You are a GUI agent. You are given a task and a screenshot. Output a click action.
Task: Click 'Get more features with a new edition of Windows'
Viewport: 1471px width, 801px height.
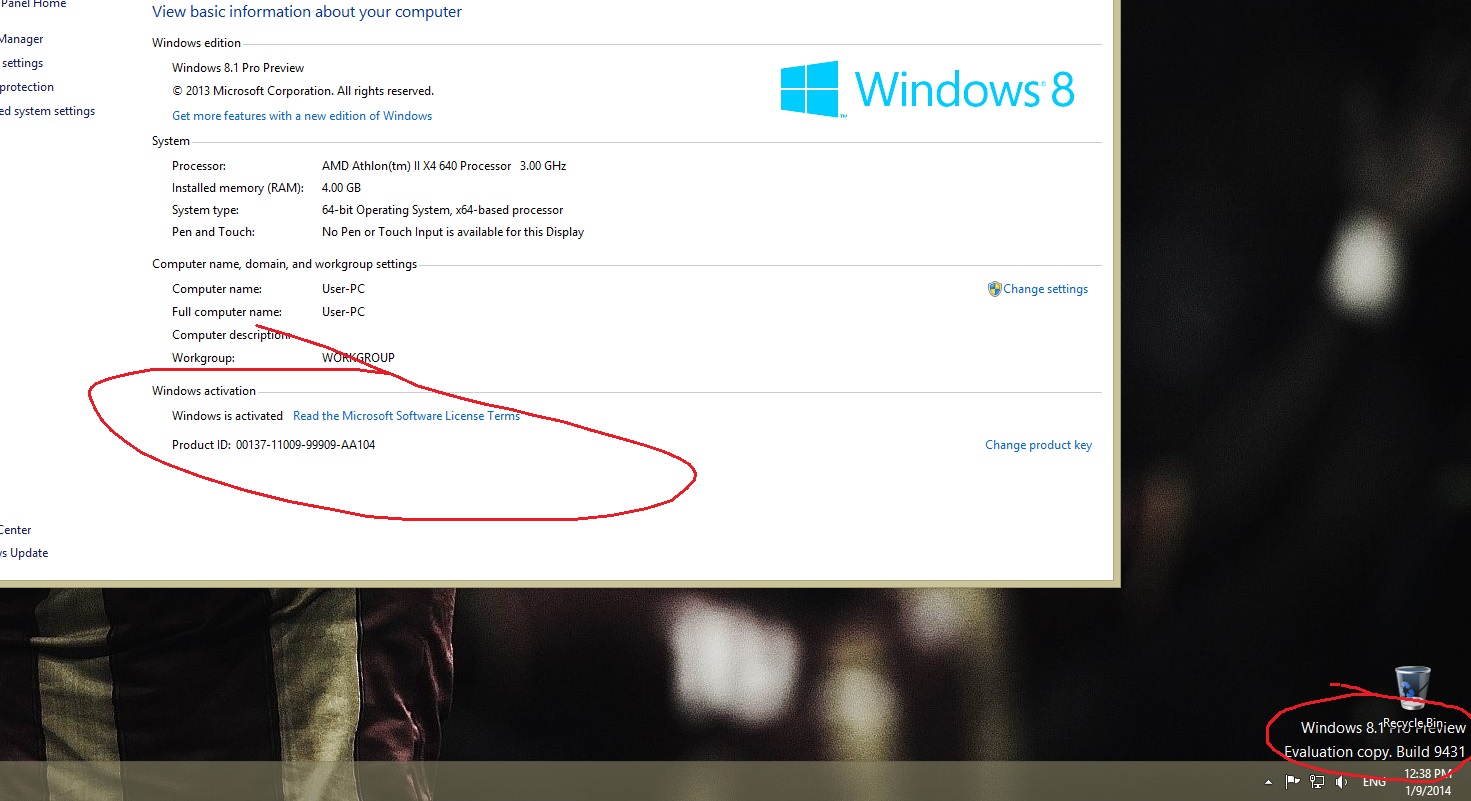coord(302,116)
